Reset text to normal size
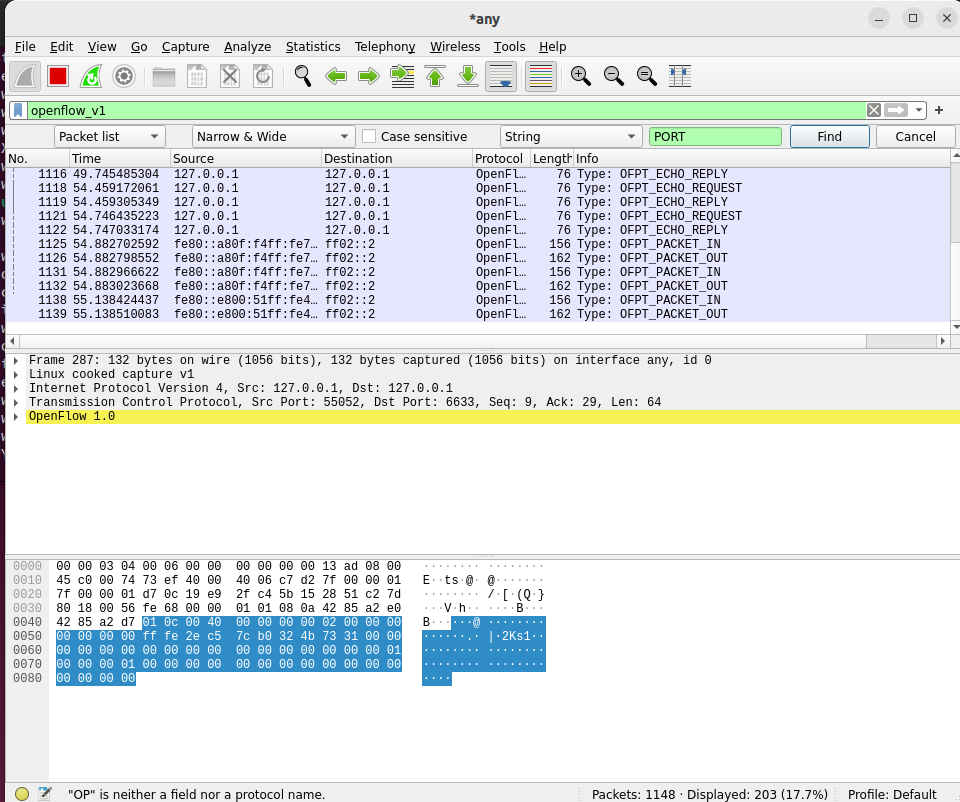Viewport: 960px width, 802px height. 647,77
